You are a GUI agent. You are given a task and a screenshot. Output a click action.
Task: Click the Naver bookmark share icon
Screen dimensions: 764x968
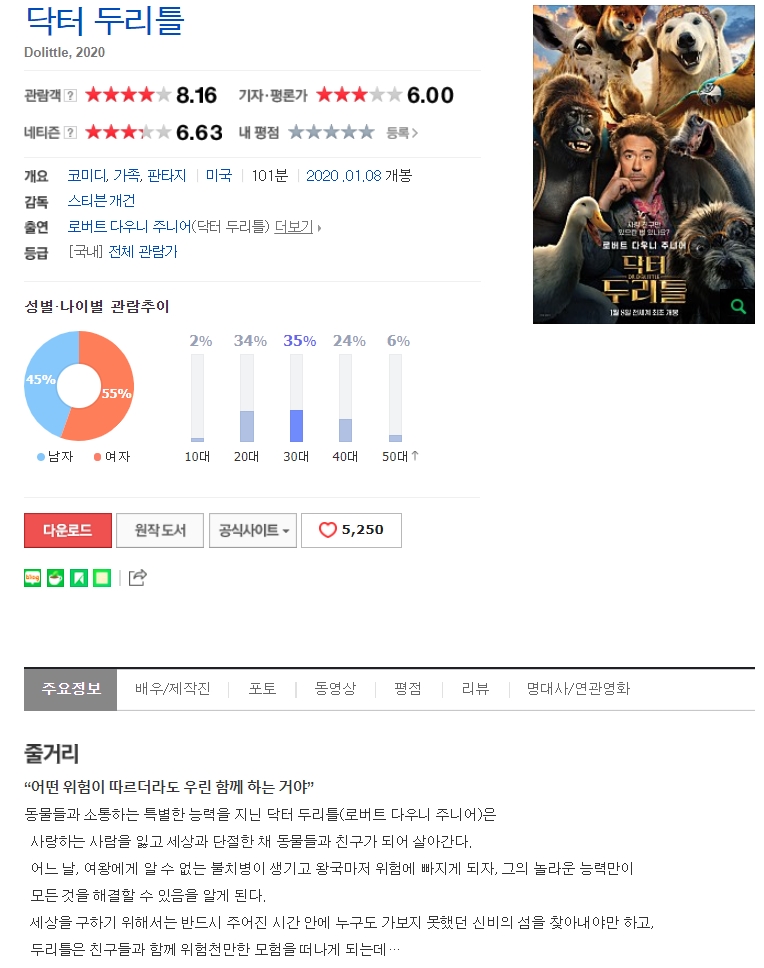coord(79,578)
